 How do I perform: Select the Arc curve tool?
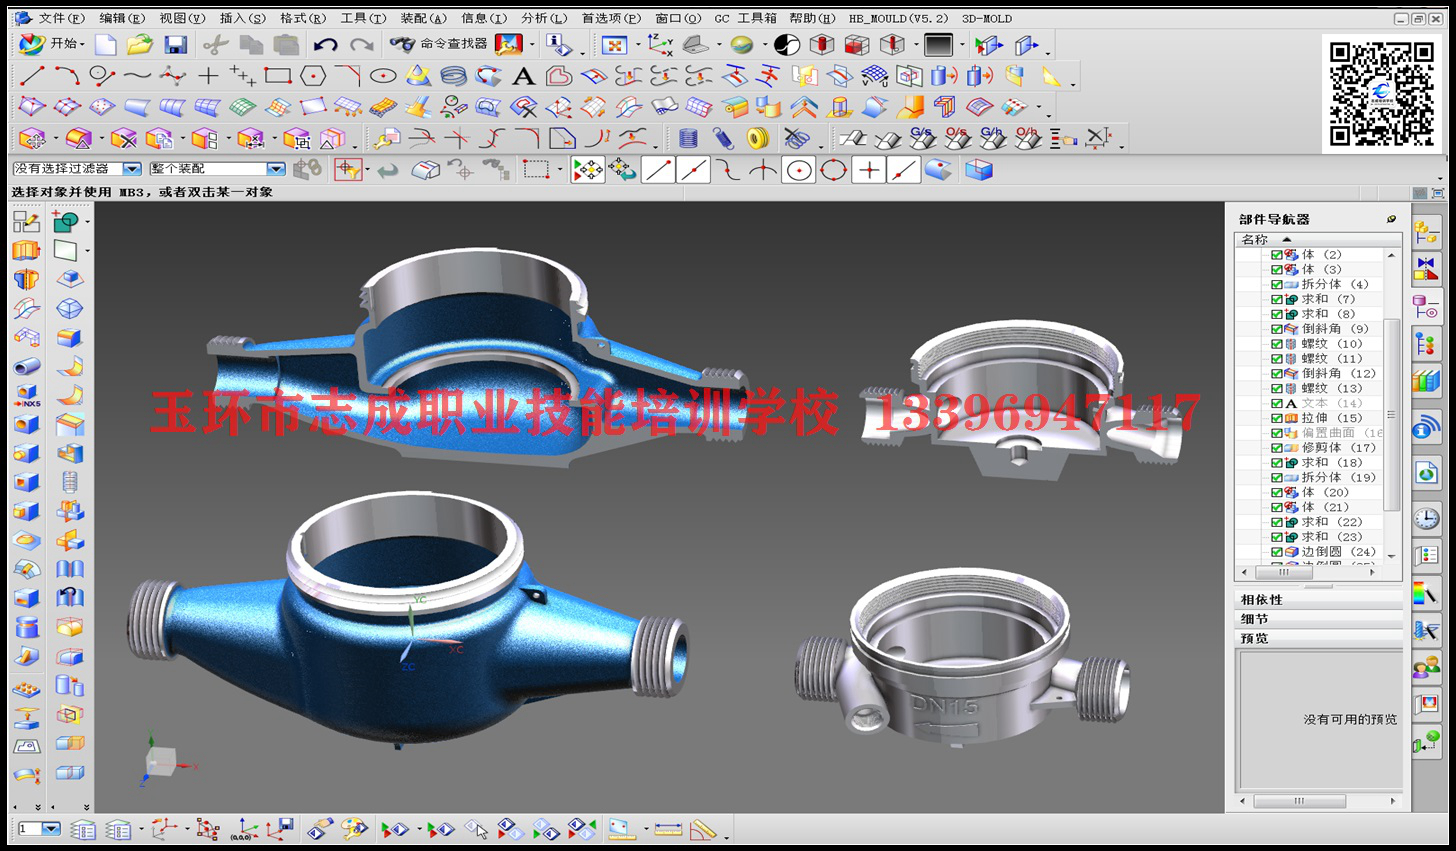click(x=67, y=75)
